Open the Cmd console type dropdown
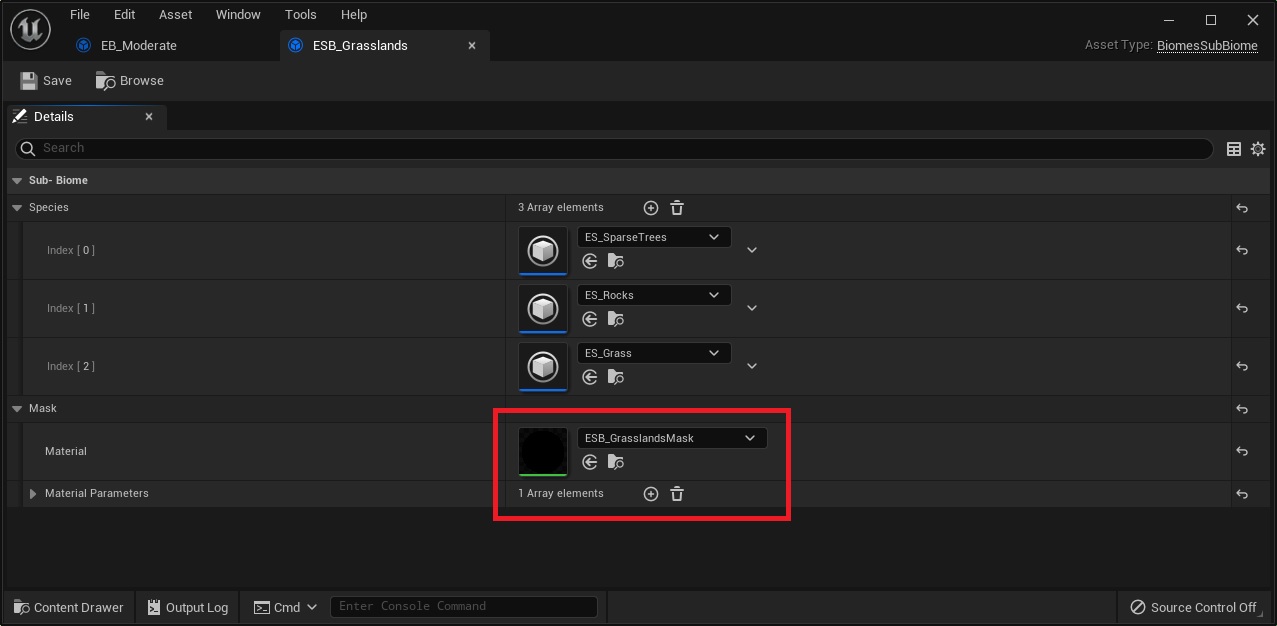 click(285, 607)
